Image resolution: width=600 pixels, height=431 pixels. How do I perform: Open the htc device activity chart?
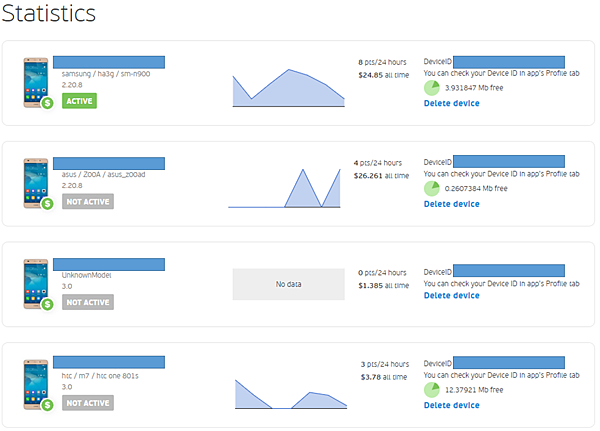pyautogui.click(x=291, y=394)
